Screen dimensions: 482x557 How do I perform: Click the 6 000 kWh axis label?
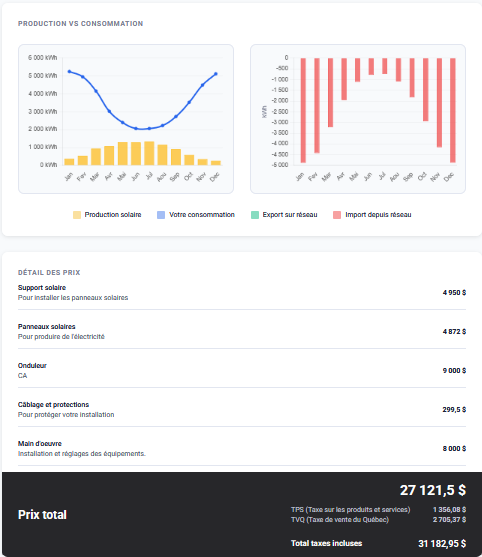(x=43, y=58)
